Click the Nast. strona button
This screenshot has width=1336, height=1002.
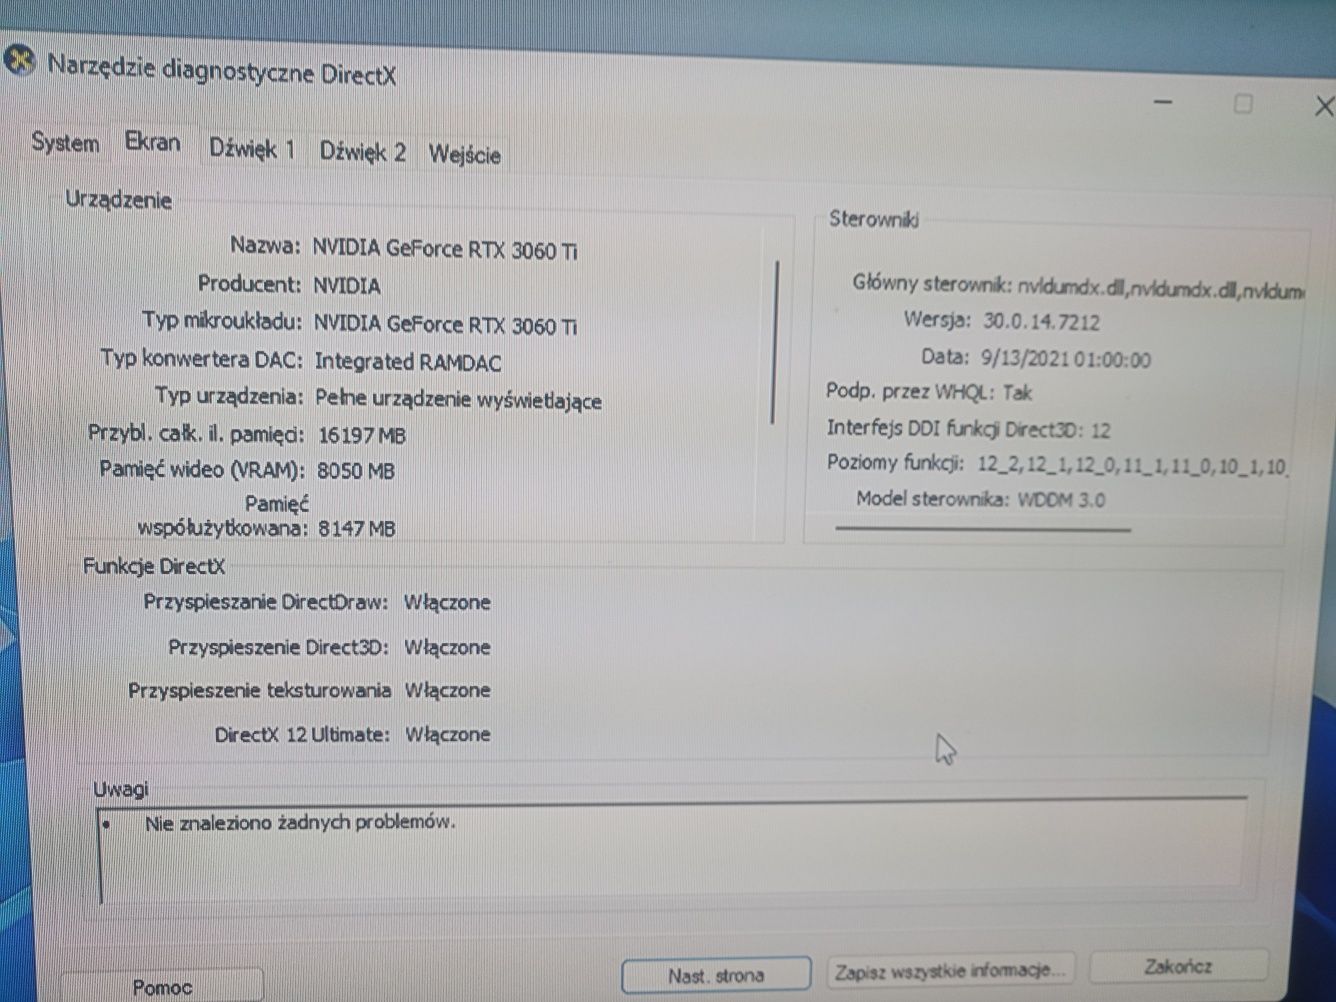(716, 975)
